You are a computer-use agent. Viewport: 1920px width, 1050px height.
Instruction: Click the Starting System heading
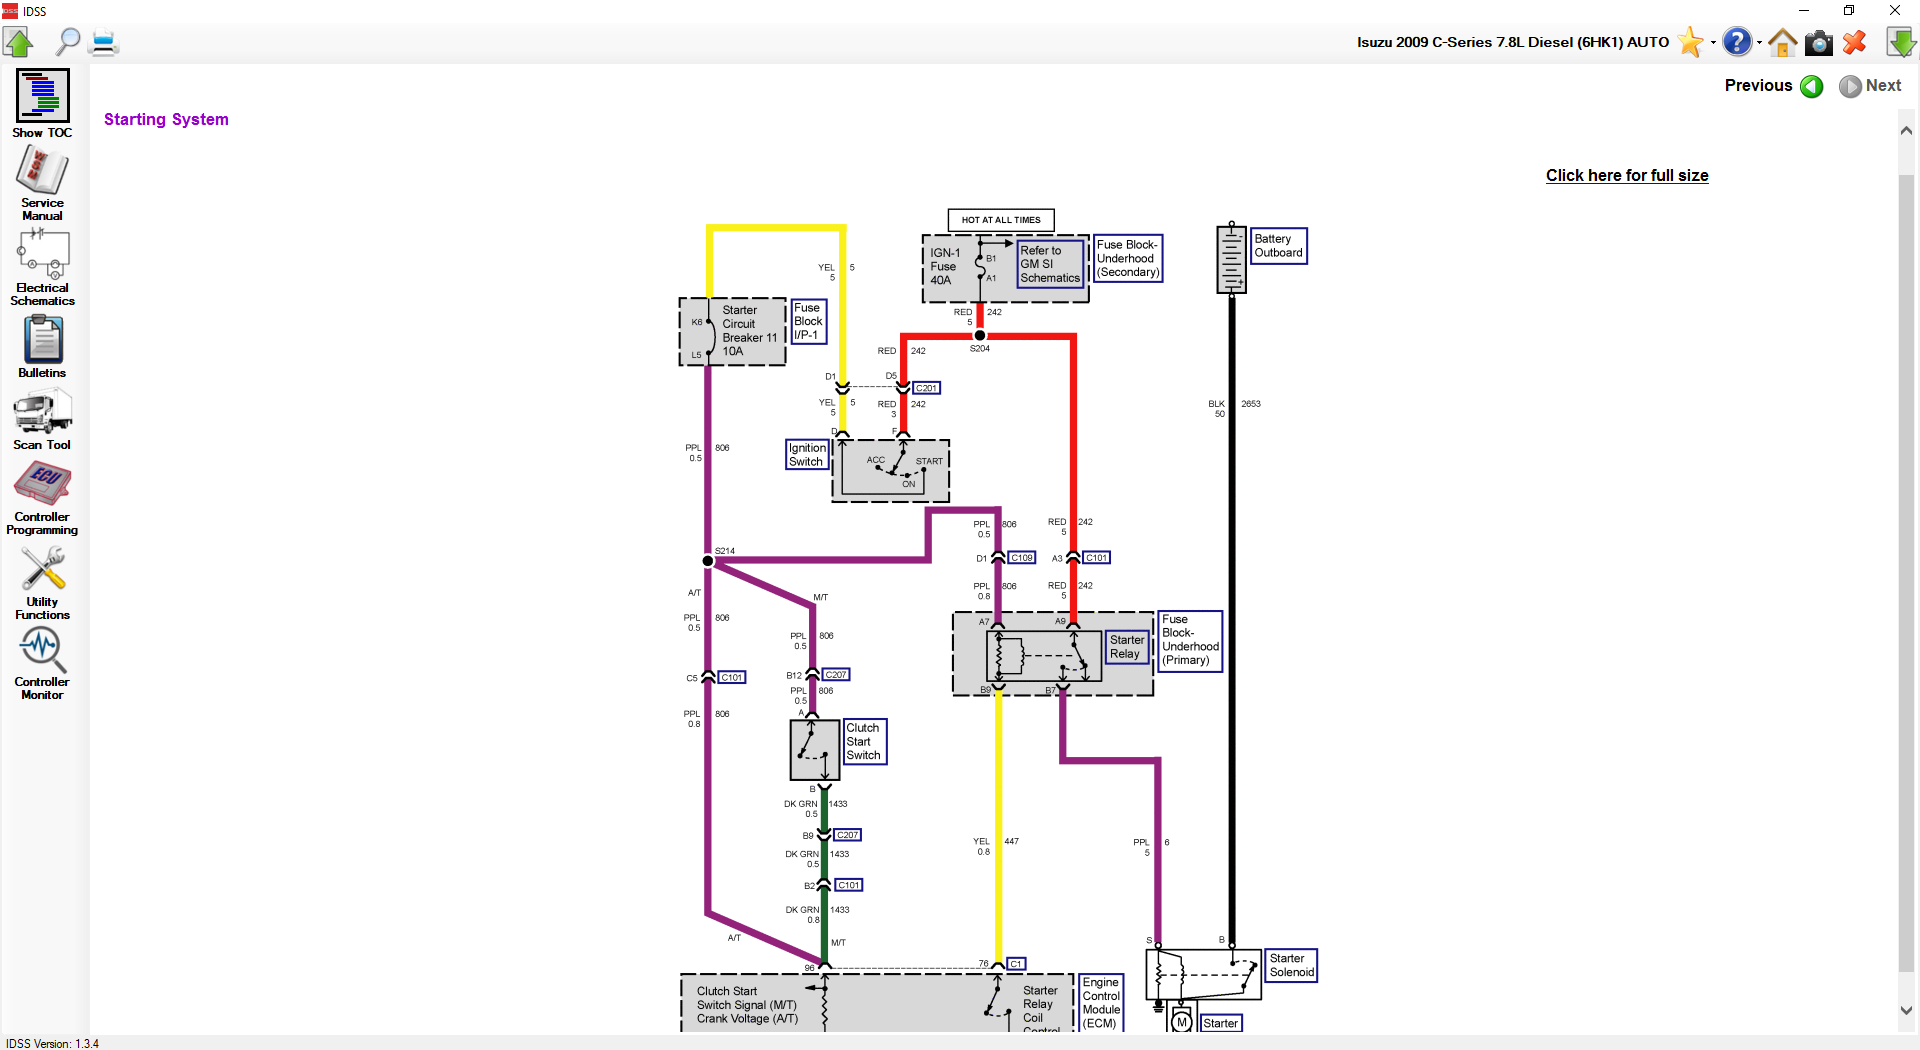click(x=166, y=119)
